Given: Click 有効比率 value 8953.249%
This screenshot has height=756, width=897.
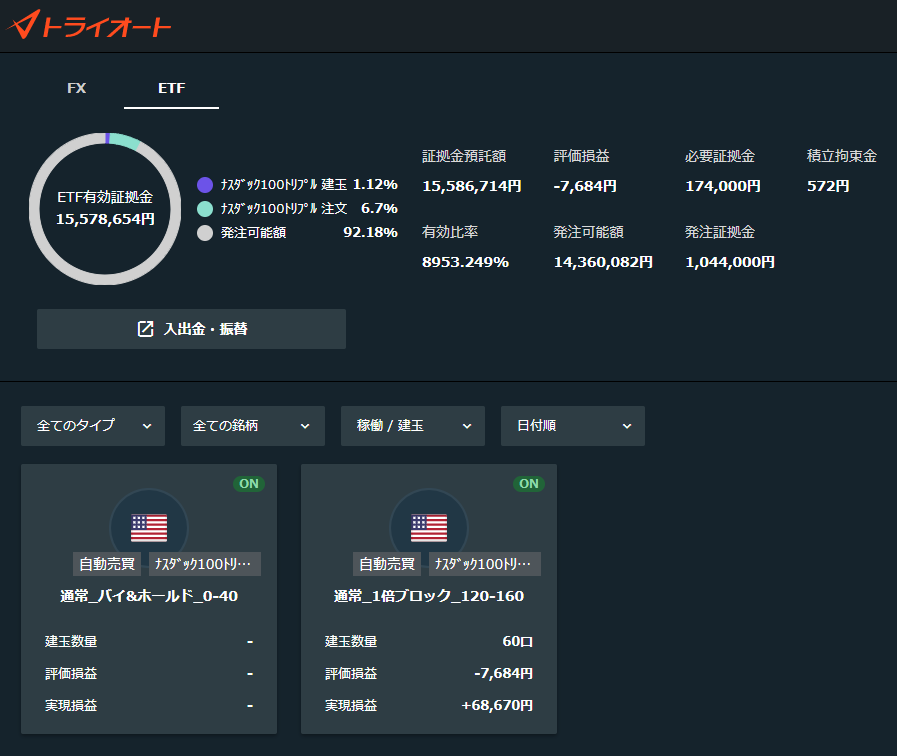Looking at the screenshot, I should pos(465,262).
